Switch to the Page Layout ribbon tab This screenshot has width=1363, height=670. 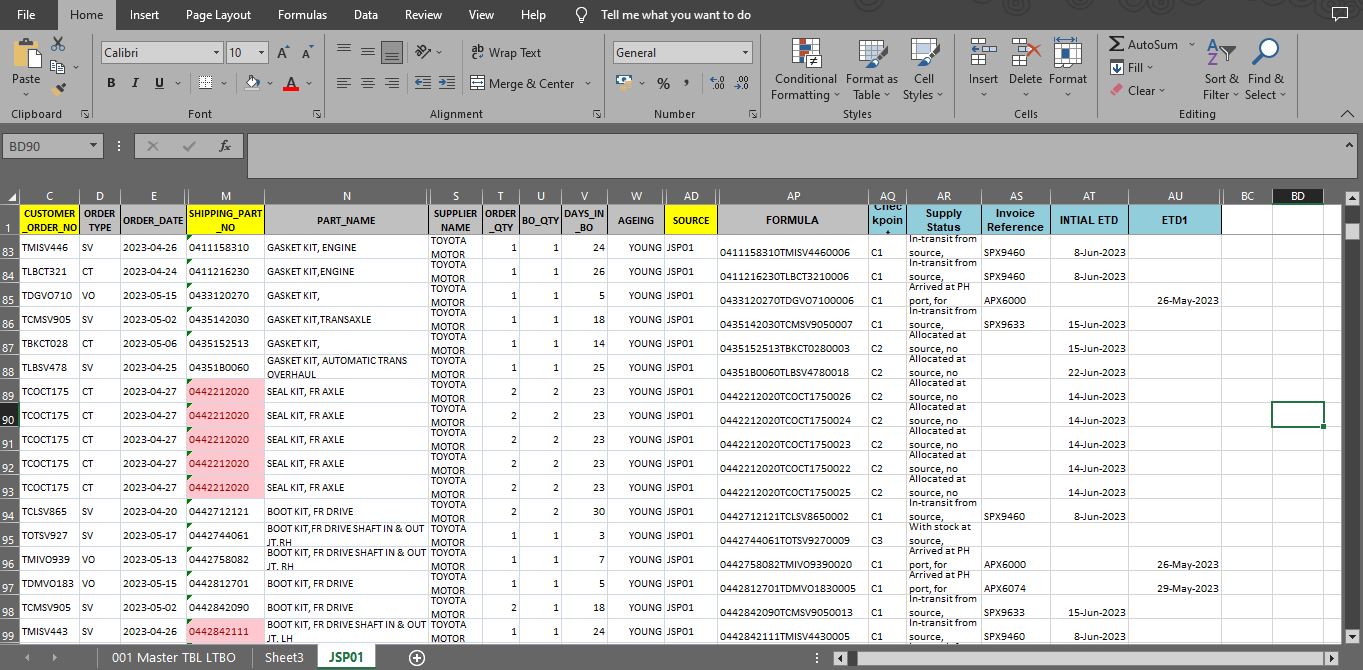(218, 15)
